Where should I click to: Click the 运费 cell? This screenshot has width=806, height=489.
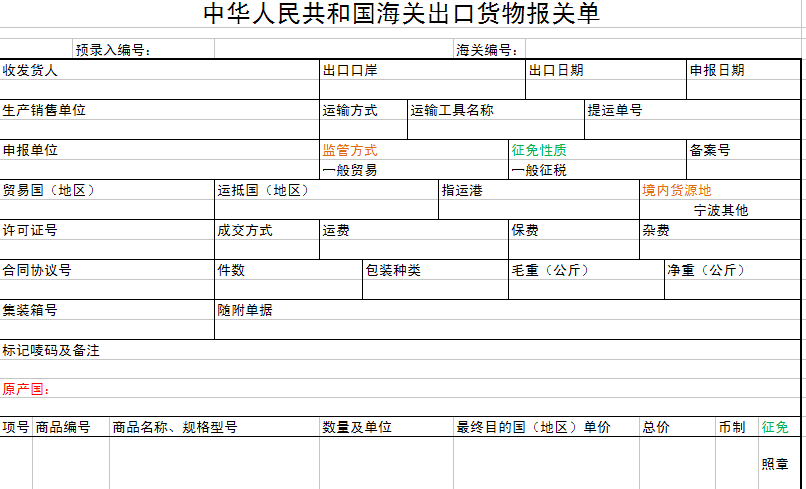(414, 230)
